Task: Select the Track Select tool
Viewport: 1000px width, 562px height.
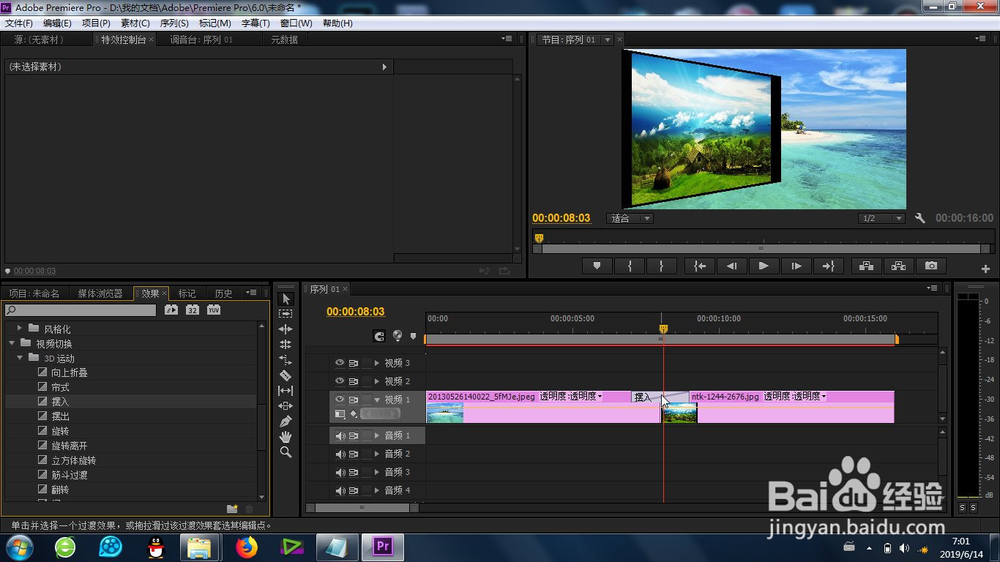Action: (286, 314)
